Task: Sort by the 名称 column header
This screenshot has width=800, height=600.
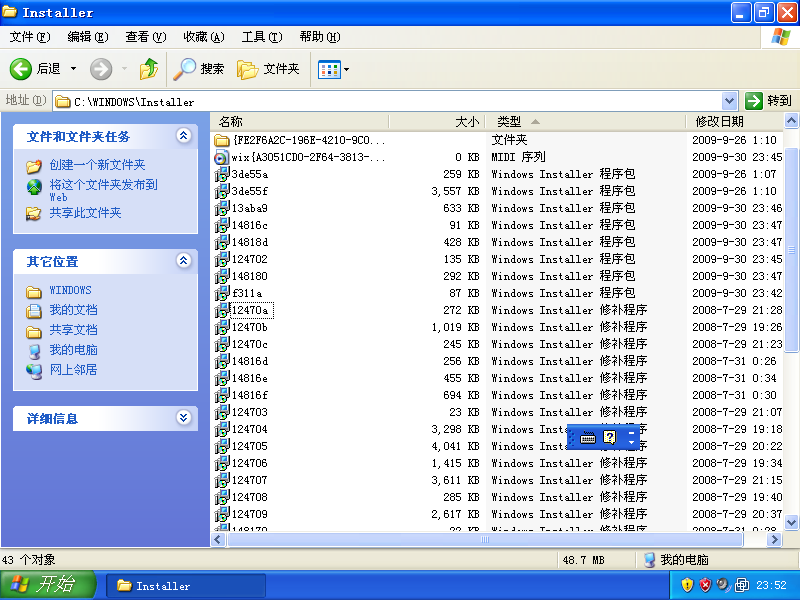Action: (x=299, y=121)
